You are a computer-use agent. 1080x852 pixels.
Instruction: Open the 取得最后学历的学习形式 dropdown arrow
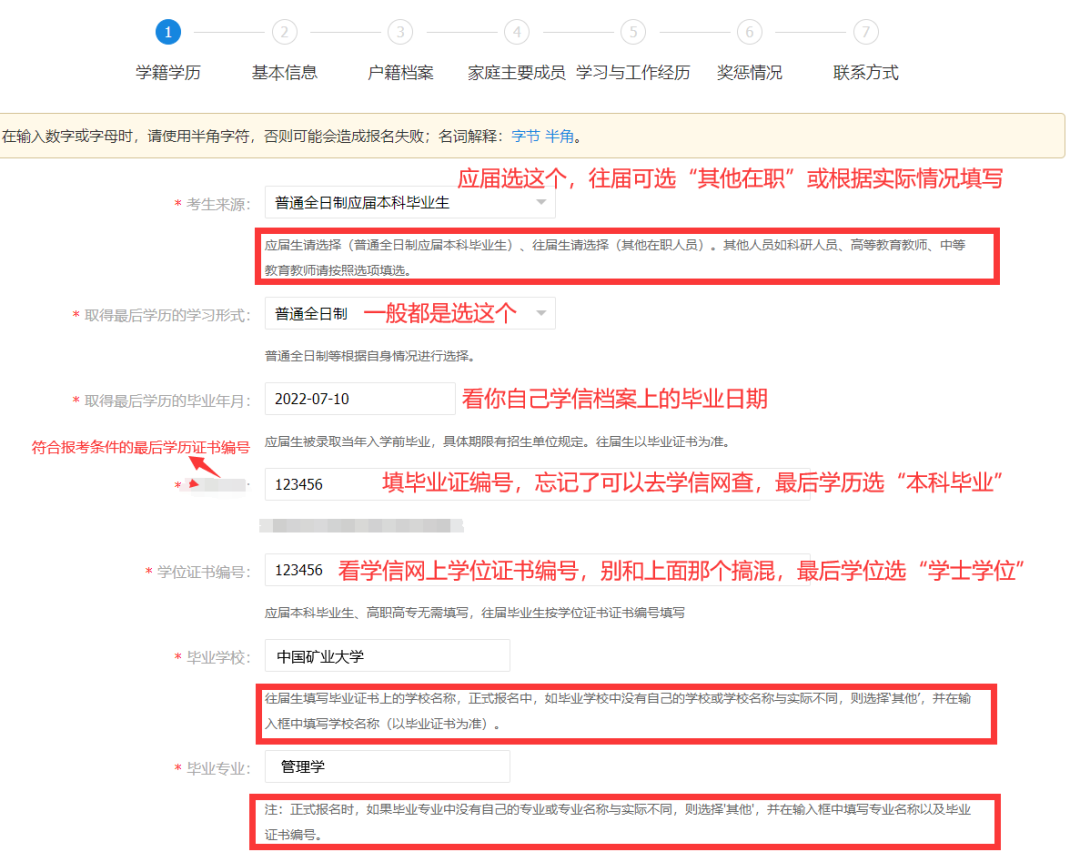click(x=541, y=314)
